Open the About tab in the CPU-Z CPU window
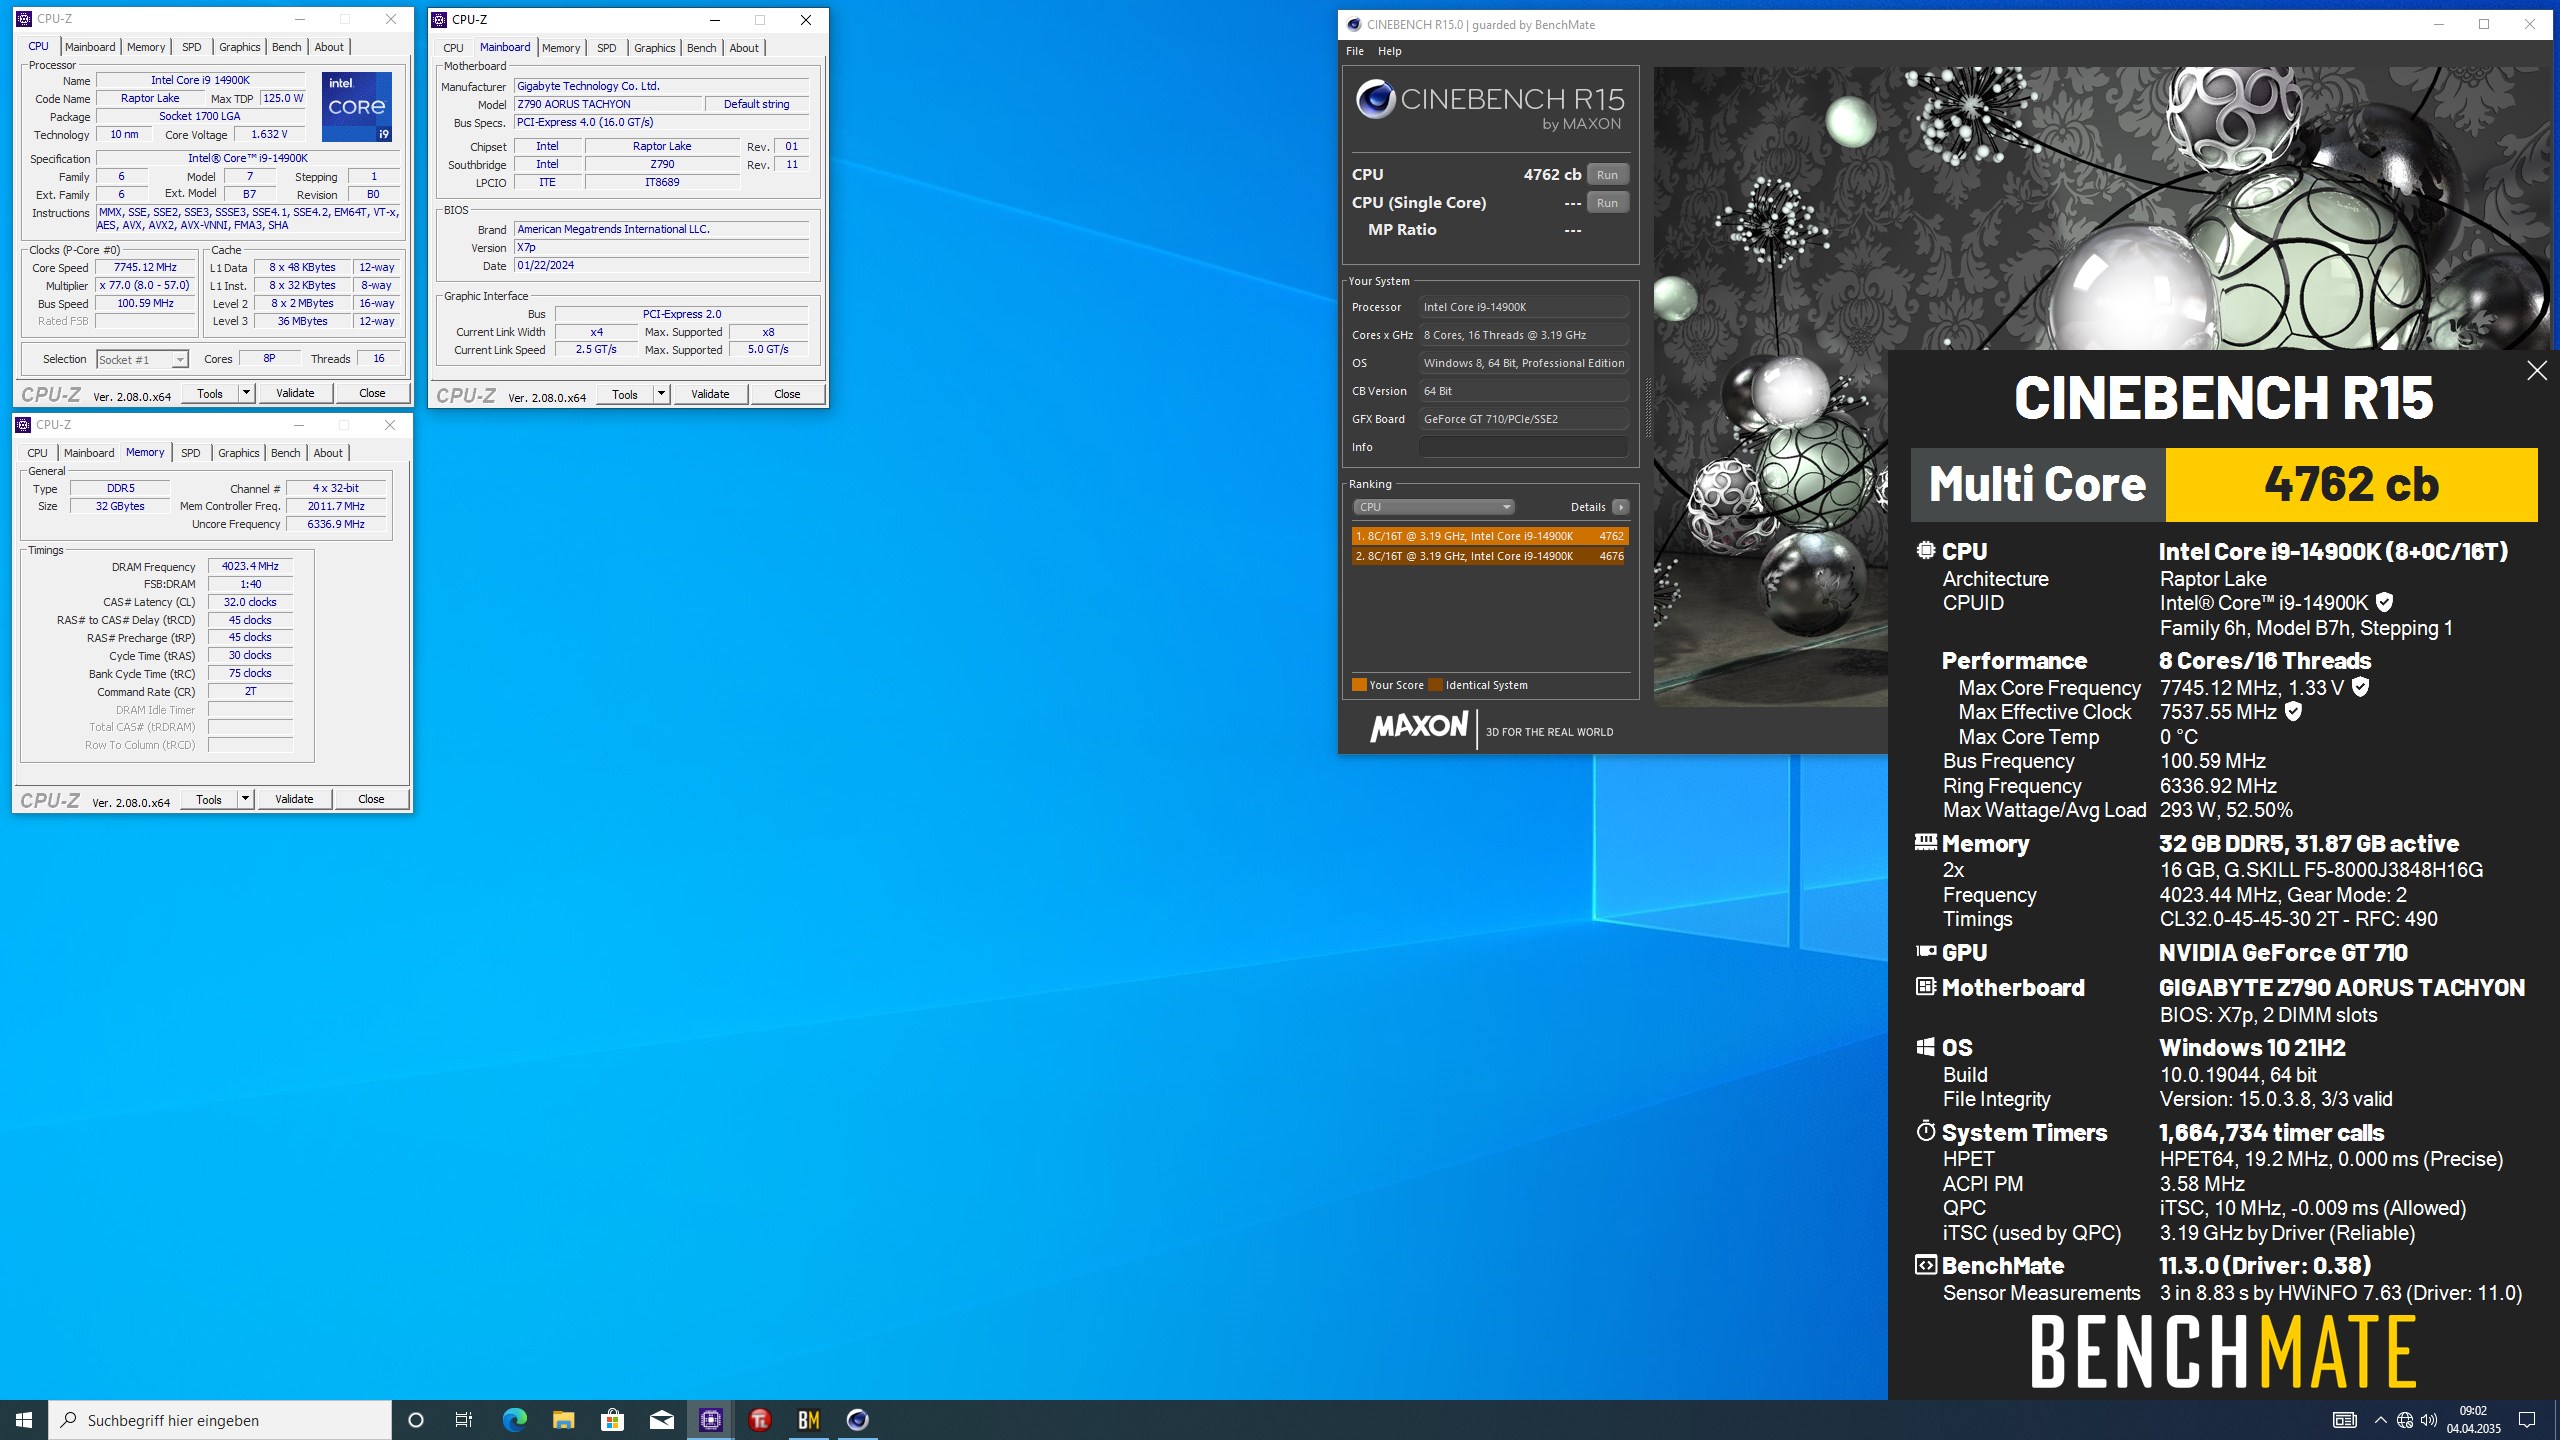Image resolution: width=2560 pixels, height=1440 pixels. click(x=329, y=47)
